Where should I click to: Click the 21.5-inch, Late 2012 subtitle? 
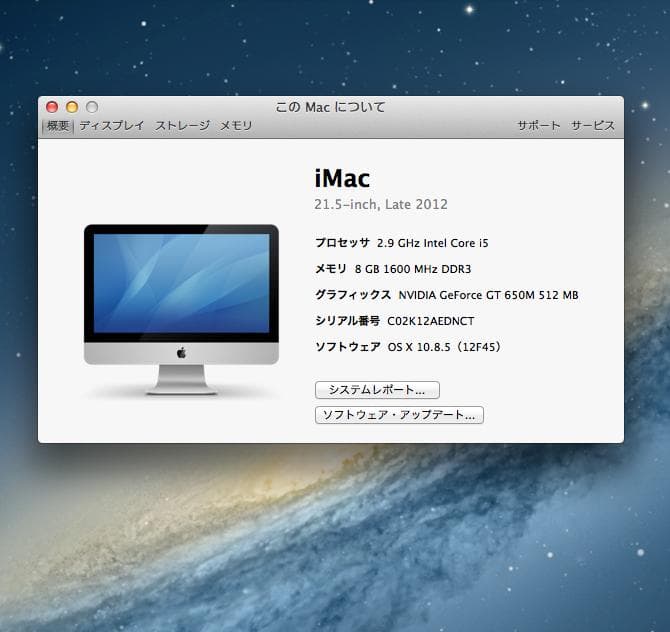[x=381, y=204]
